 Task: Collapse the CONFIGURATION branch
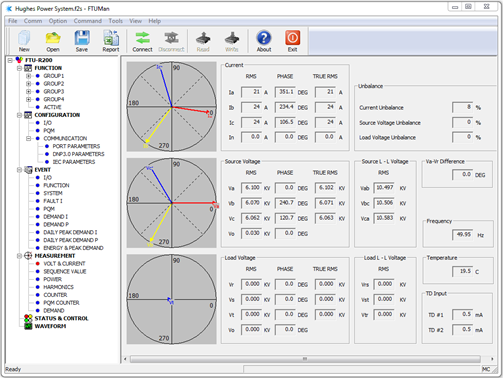coord(19,115)
